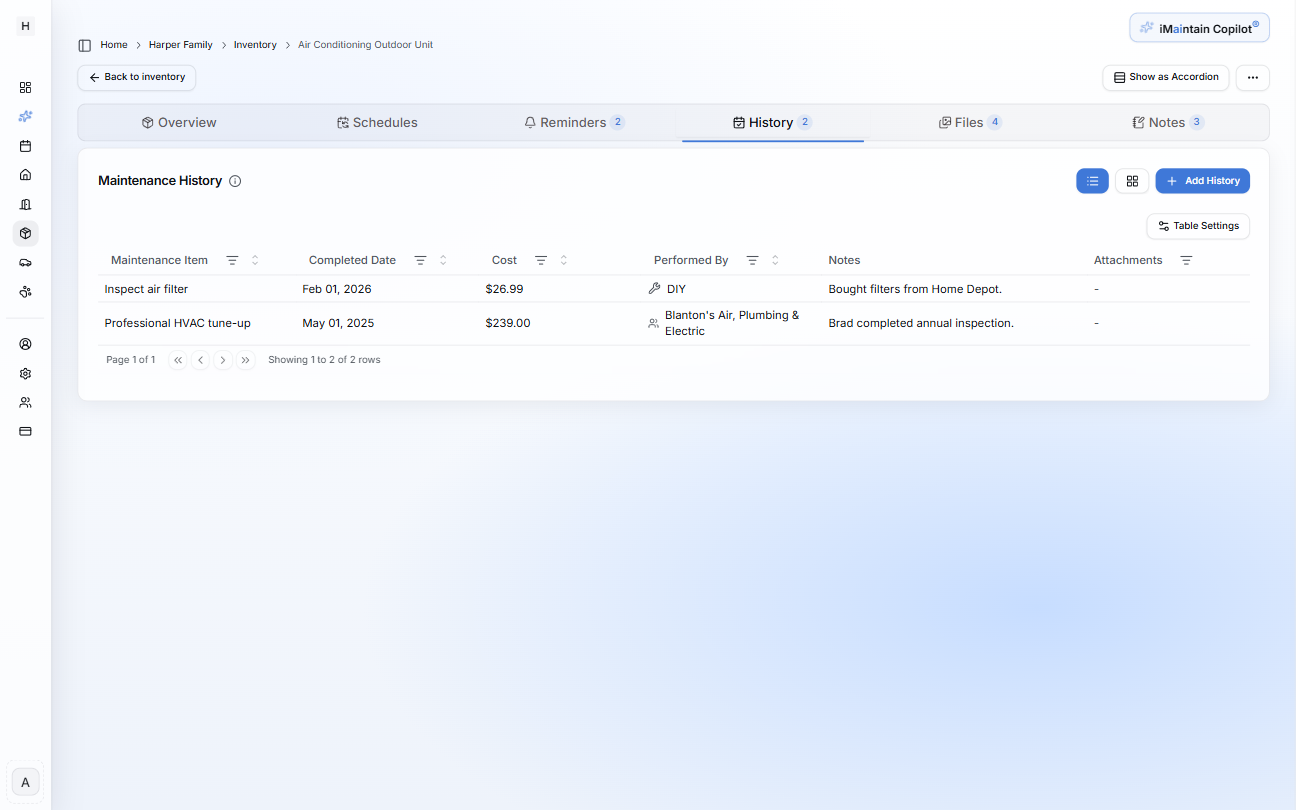Open the Files tab

click(969, 122)
